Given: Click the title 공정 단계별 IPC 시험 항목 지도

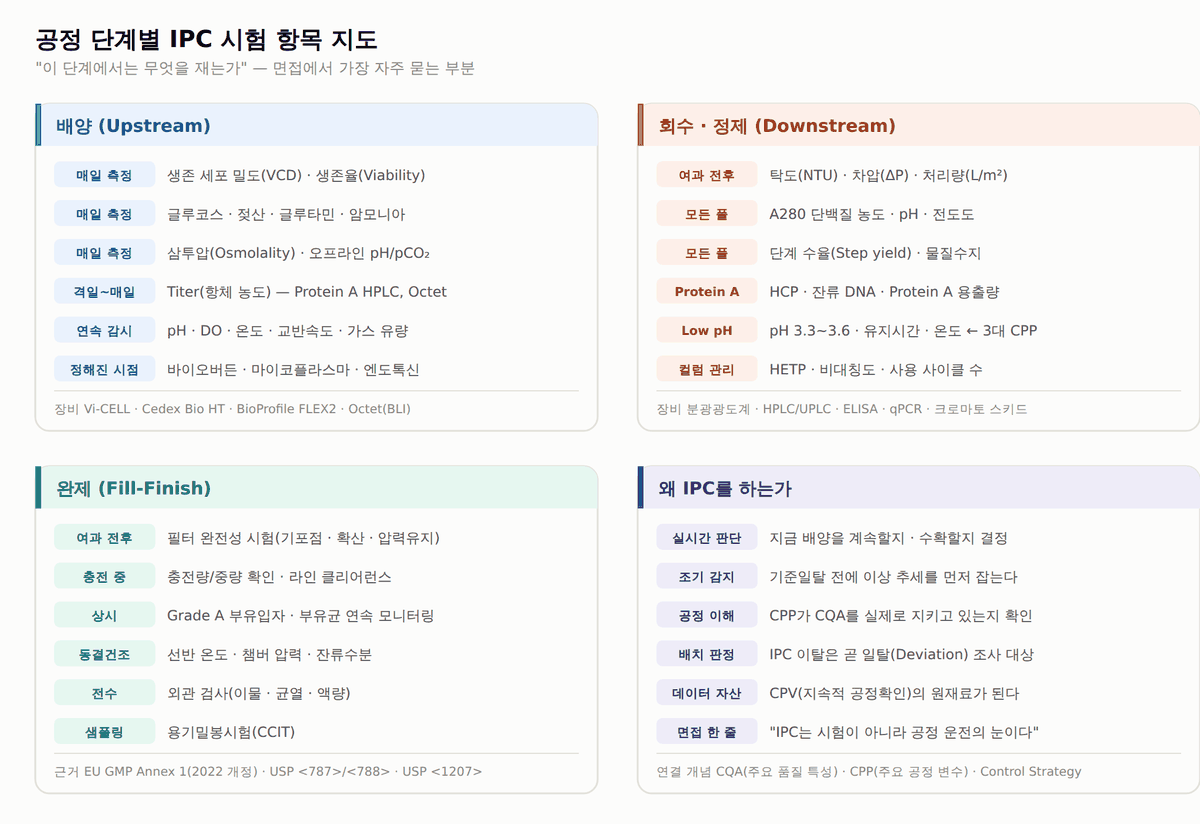Looking at the screenshot, I should pyautogui.click(x=207, y=40).
